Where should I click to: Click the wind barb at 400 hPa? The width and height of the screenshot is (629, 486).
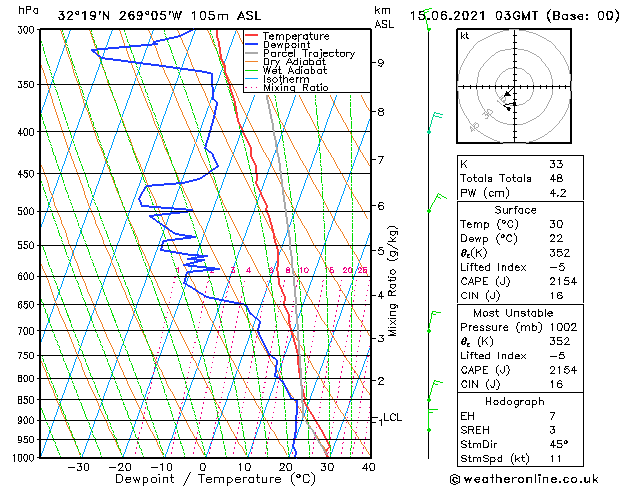pos(435,123)
